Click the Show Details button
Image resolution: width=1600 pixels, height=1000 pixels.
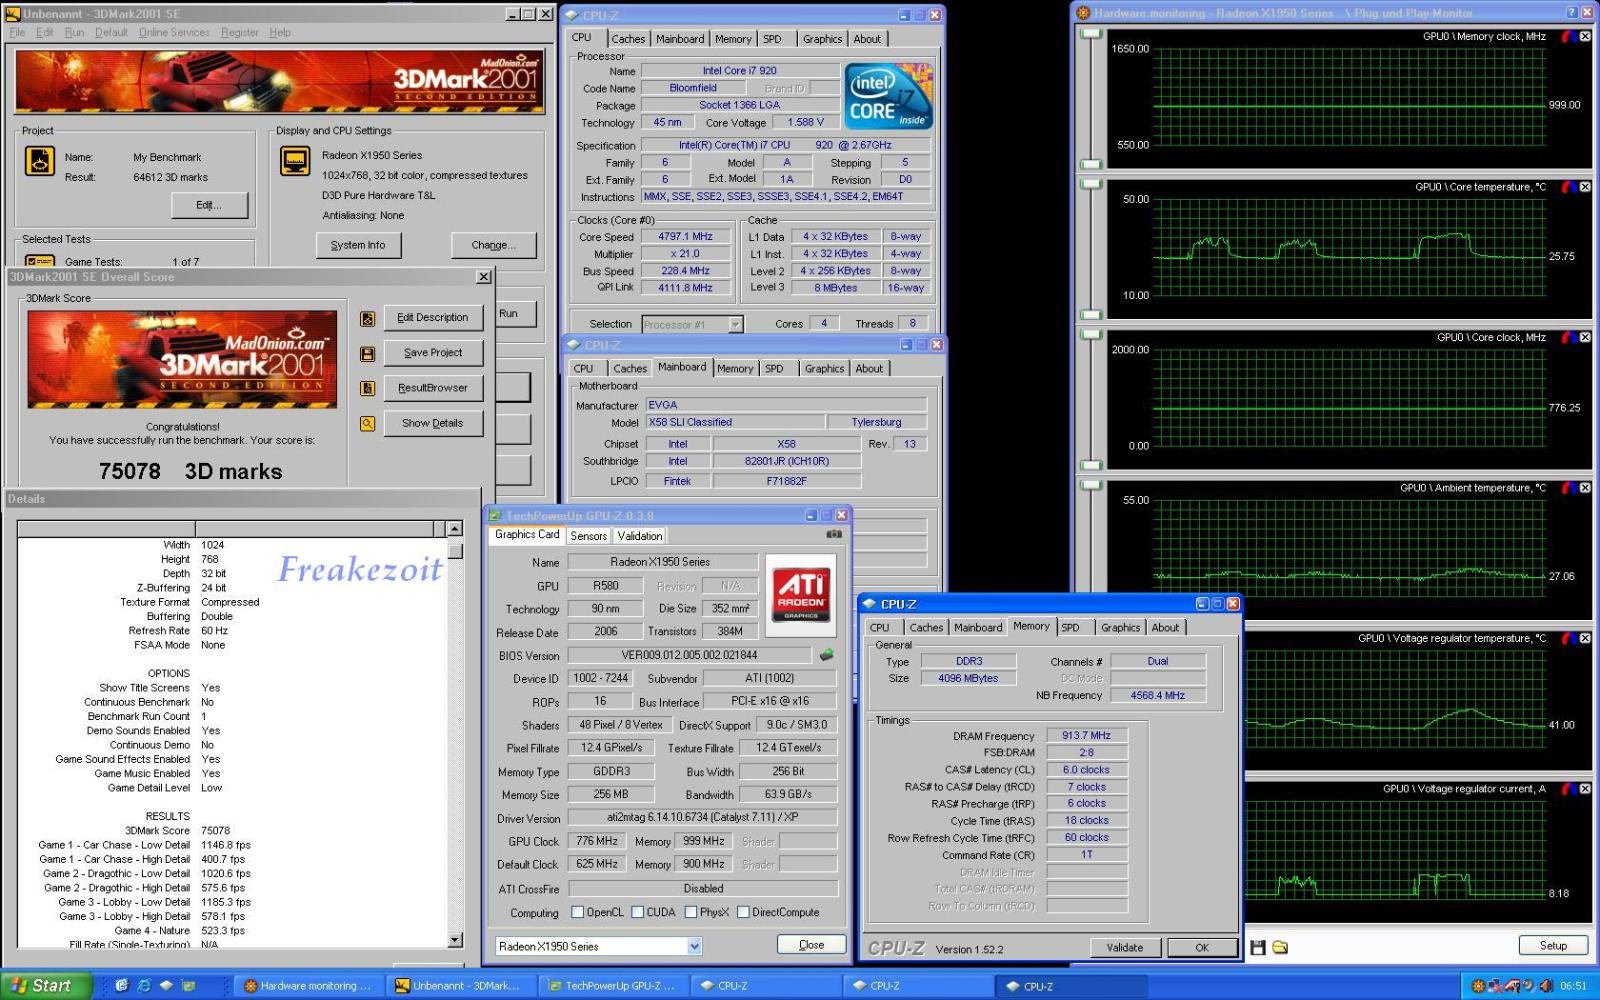(x=432, y=423)
